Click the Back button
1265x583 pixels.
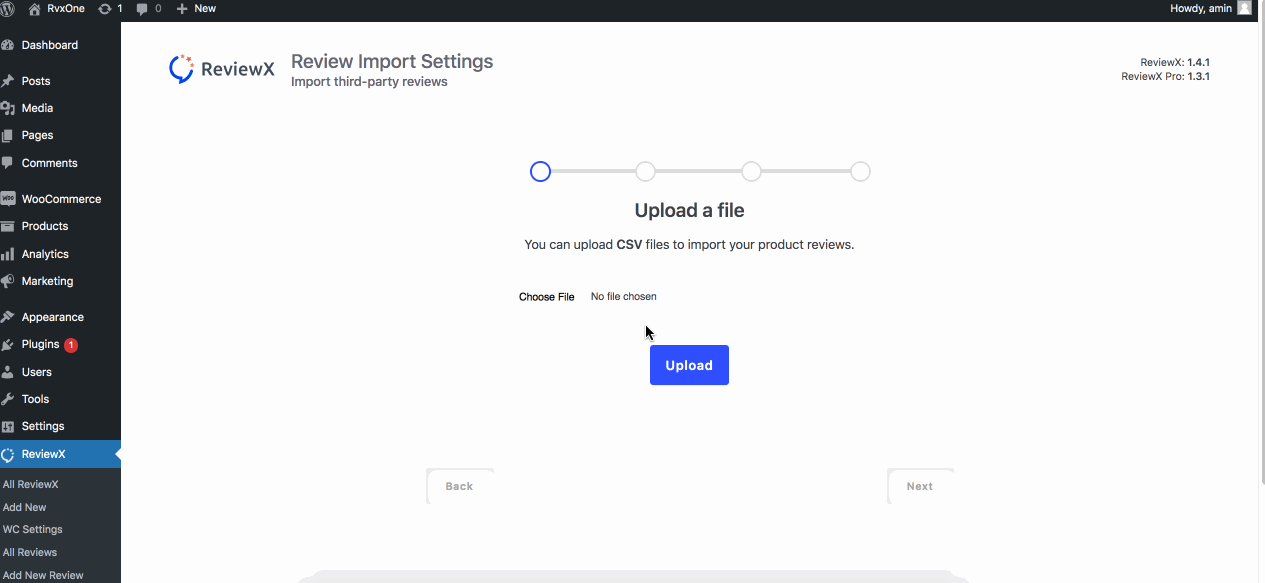[459, 486]
